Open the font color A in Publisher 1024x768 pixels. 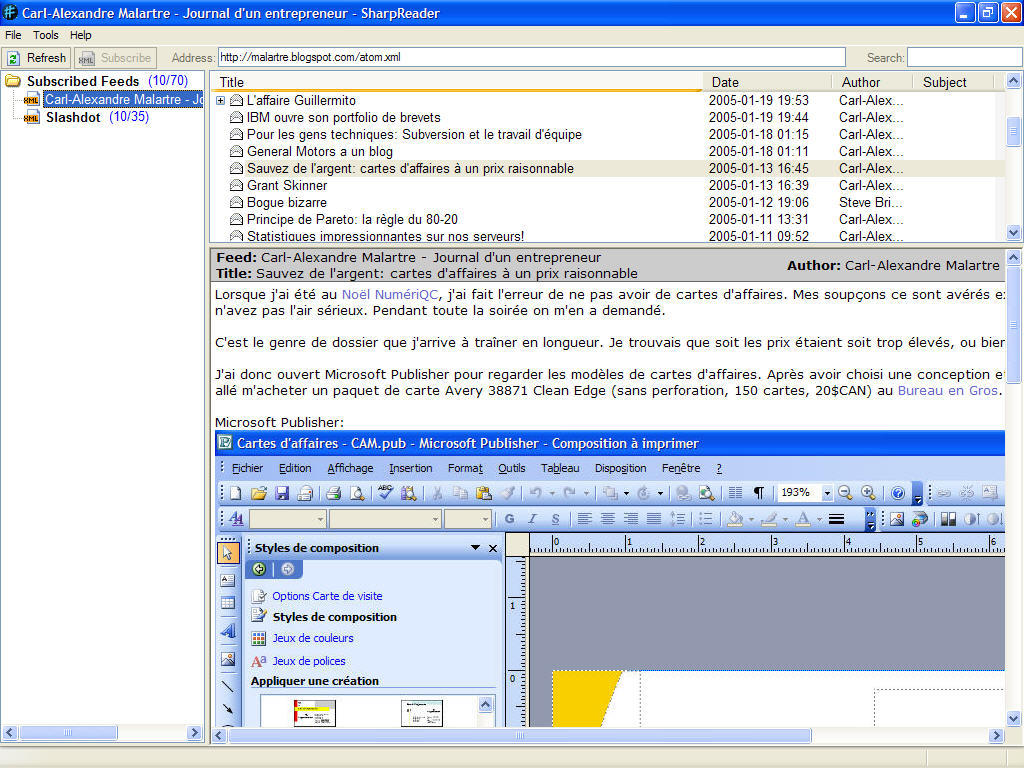tap(803, 519)
